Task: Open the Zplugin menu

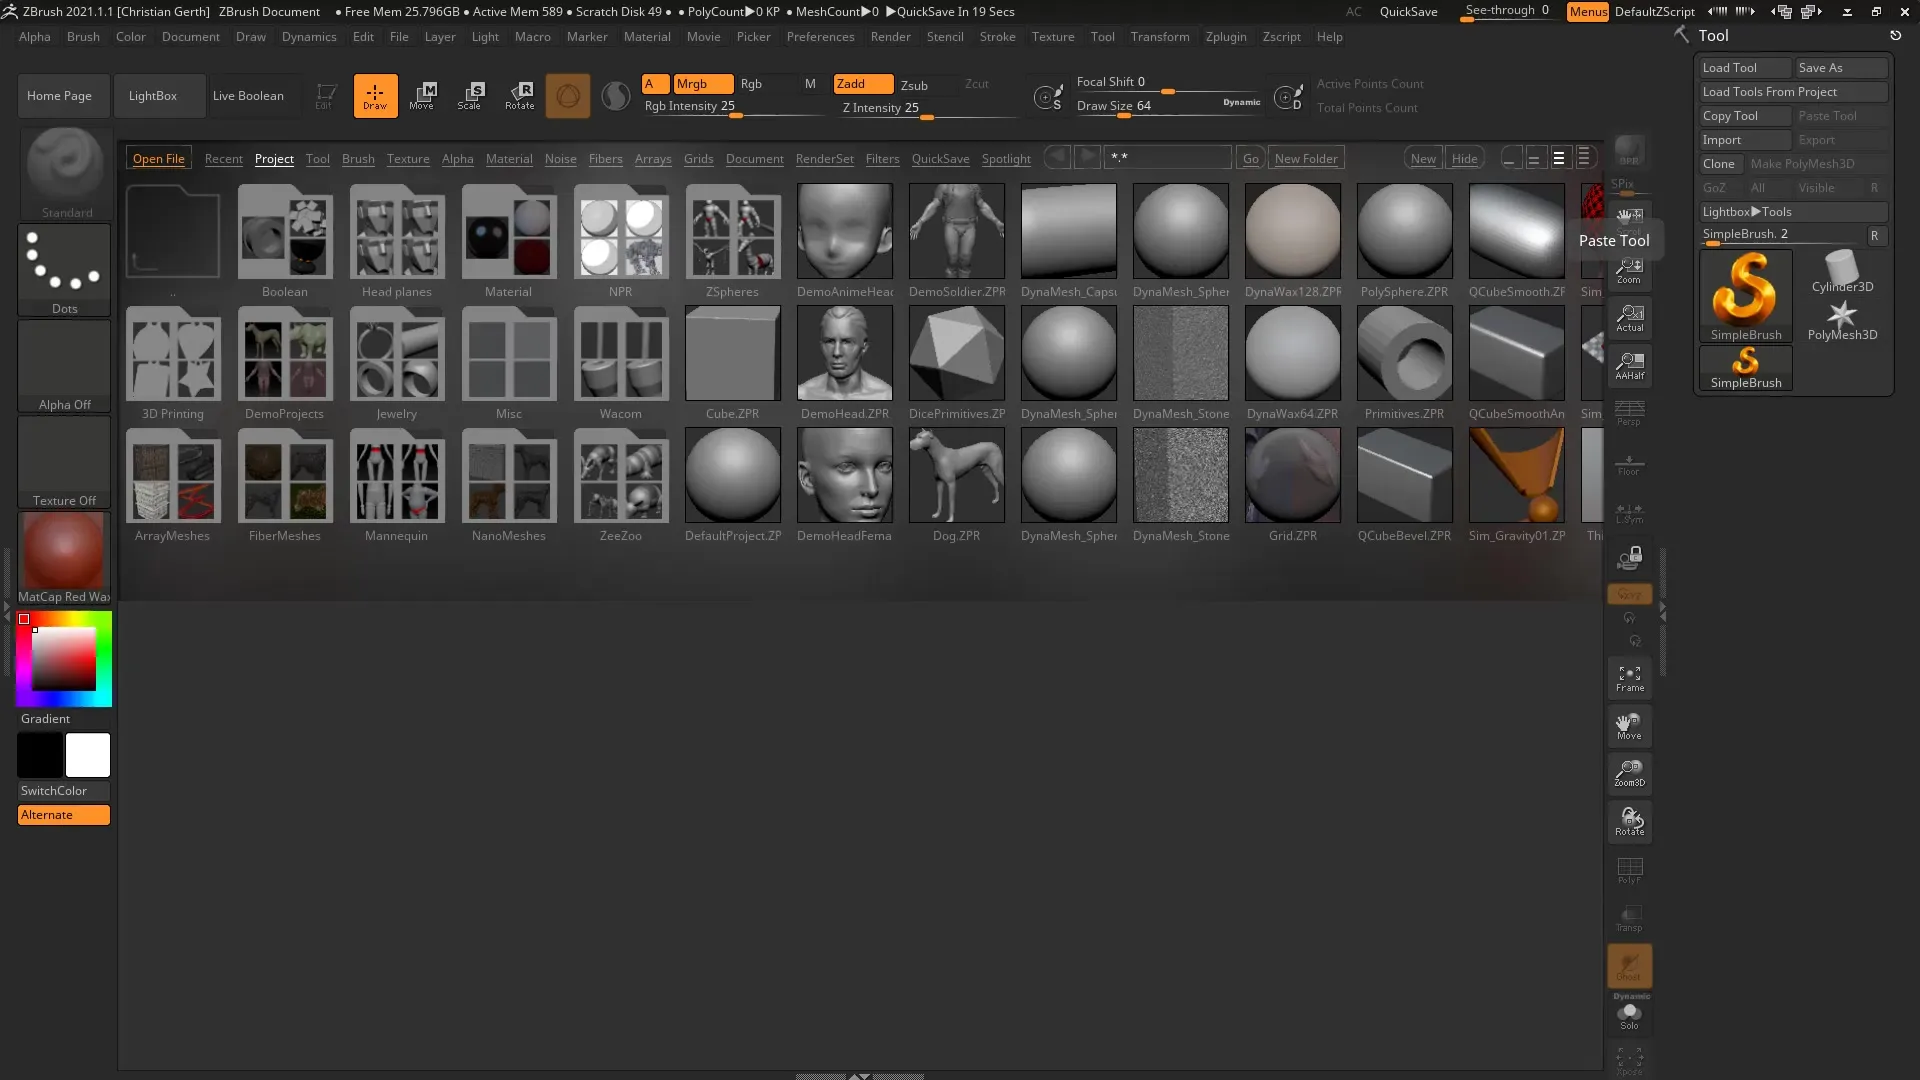Action: (x=1226, y=37)
